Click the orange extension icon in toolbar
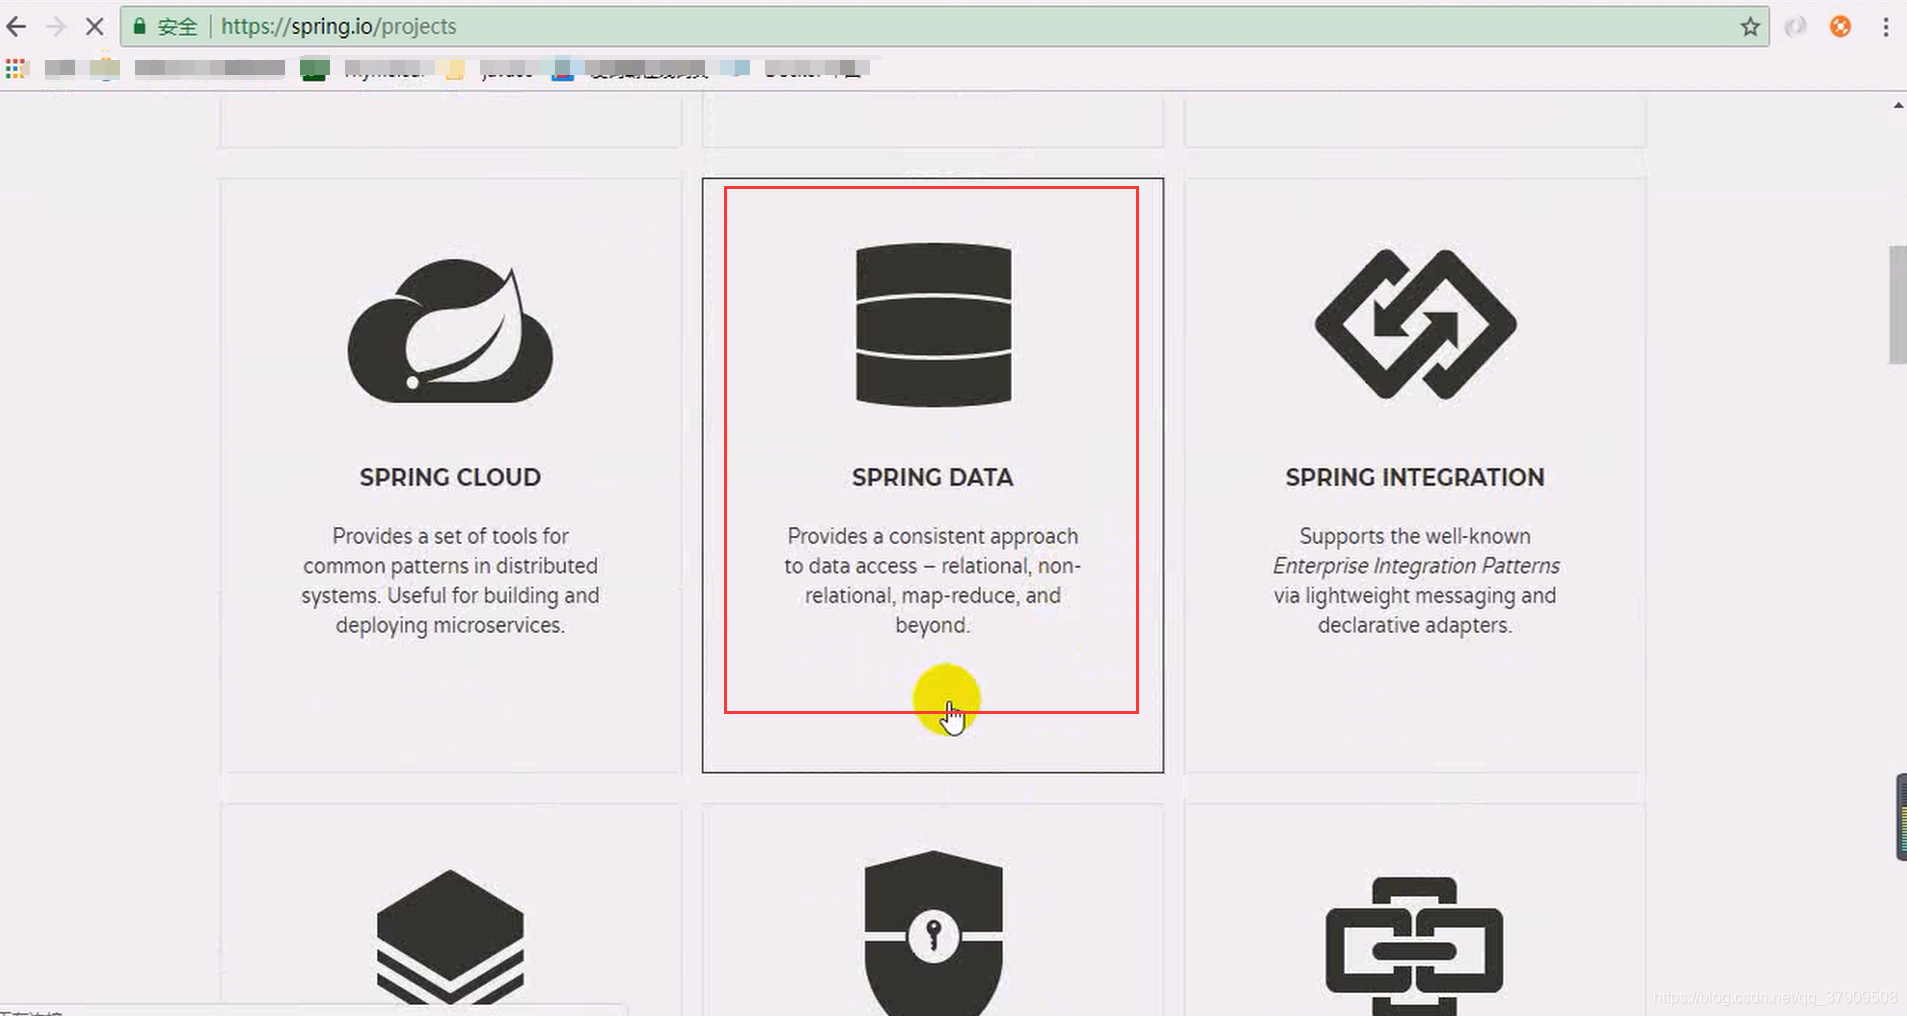 1840,27
